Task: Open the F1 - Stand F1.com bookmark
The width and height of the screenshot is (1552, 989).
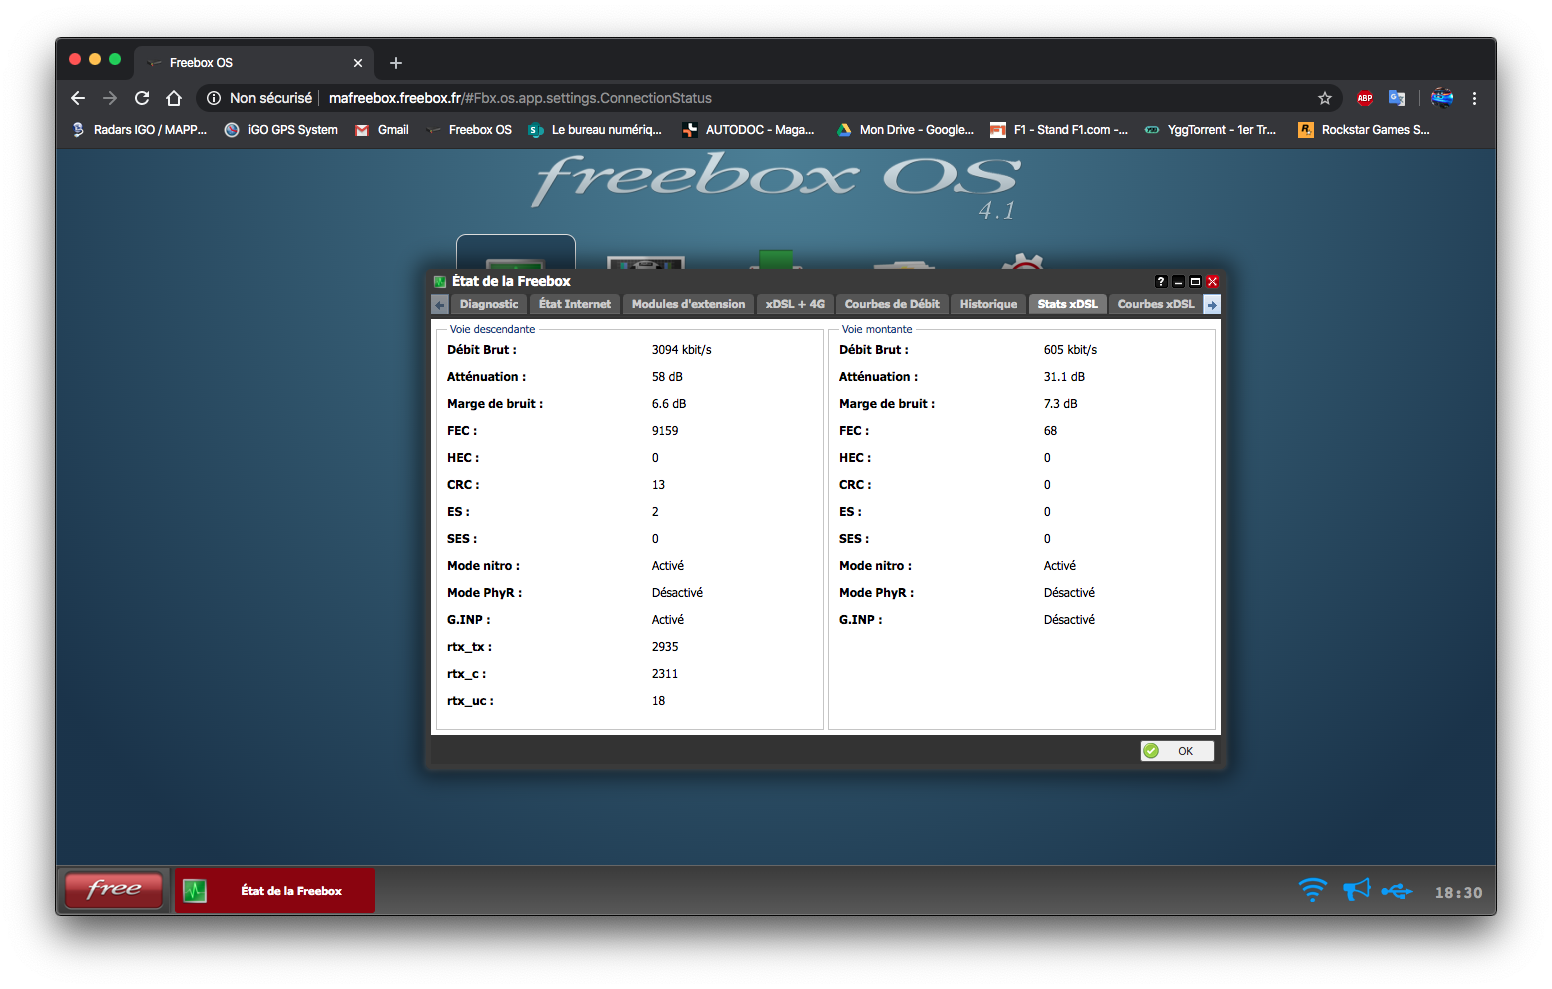Action: coord(1059,130)
